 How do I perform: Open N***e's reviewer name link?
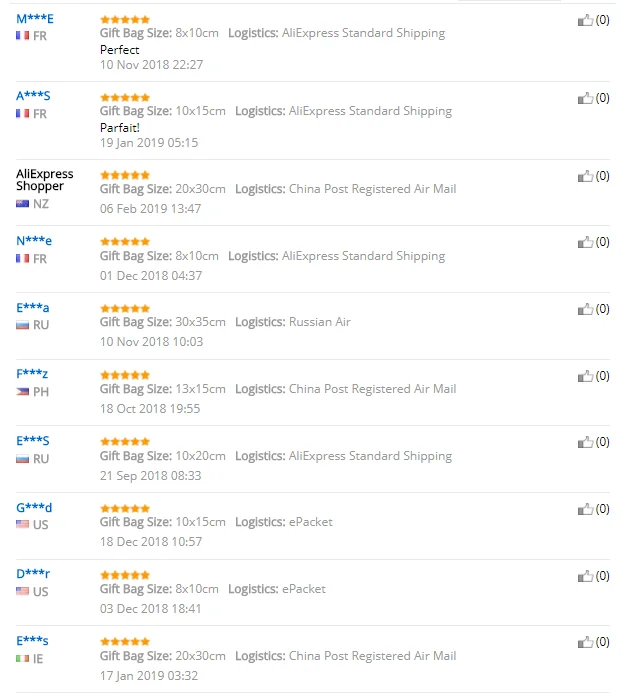click(34, 241)
